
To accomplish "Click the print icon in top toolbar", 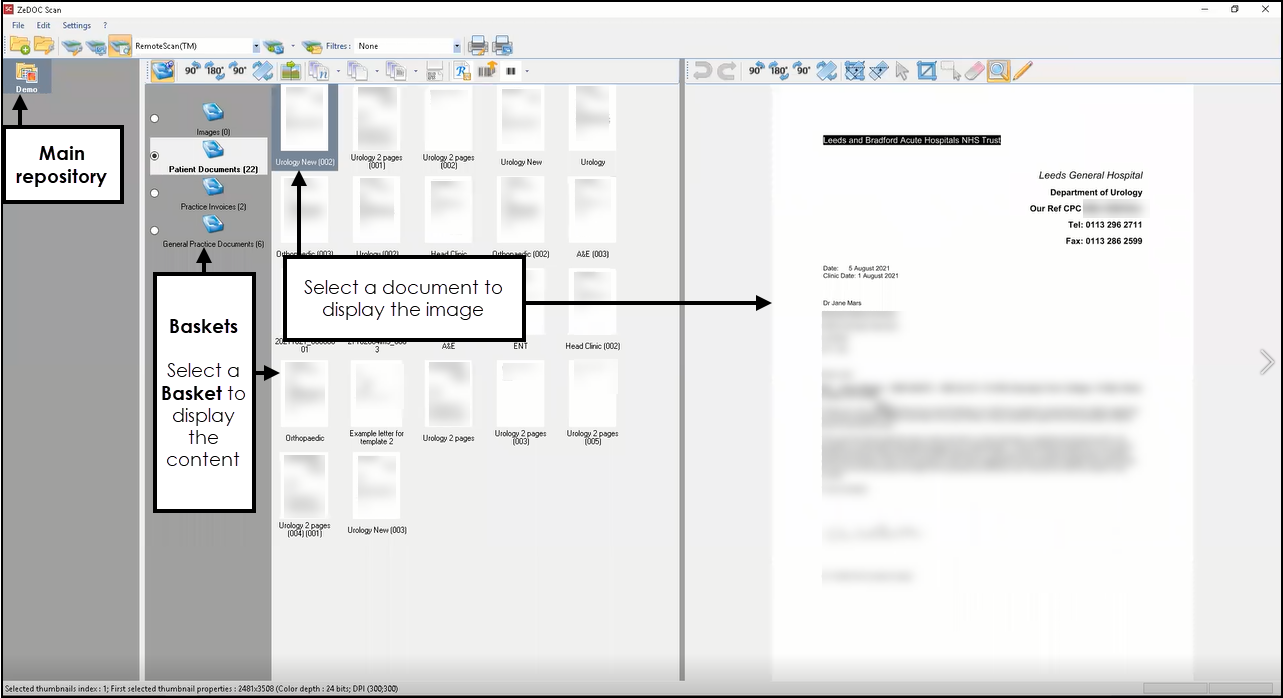I will tap(478, 46).
